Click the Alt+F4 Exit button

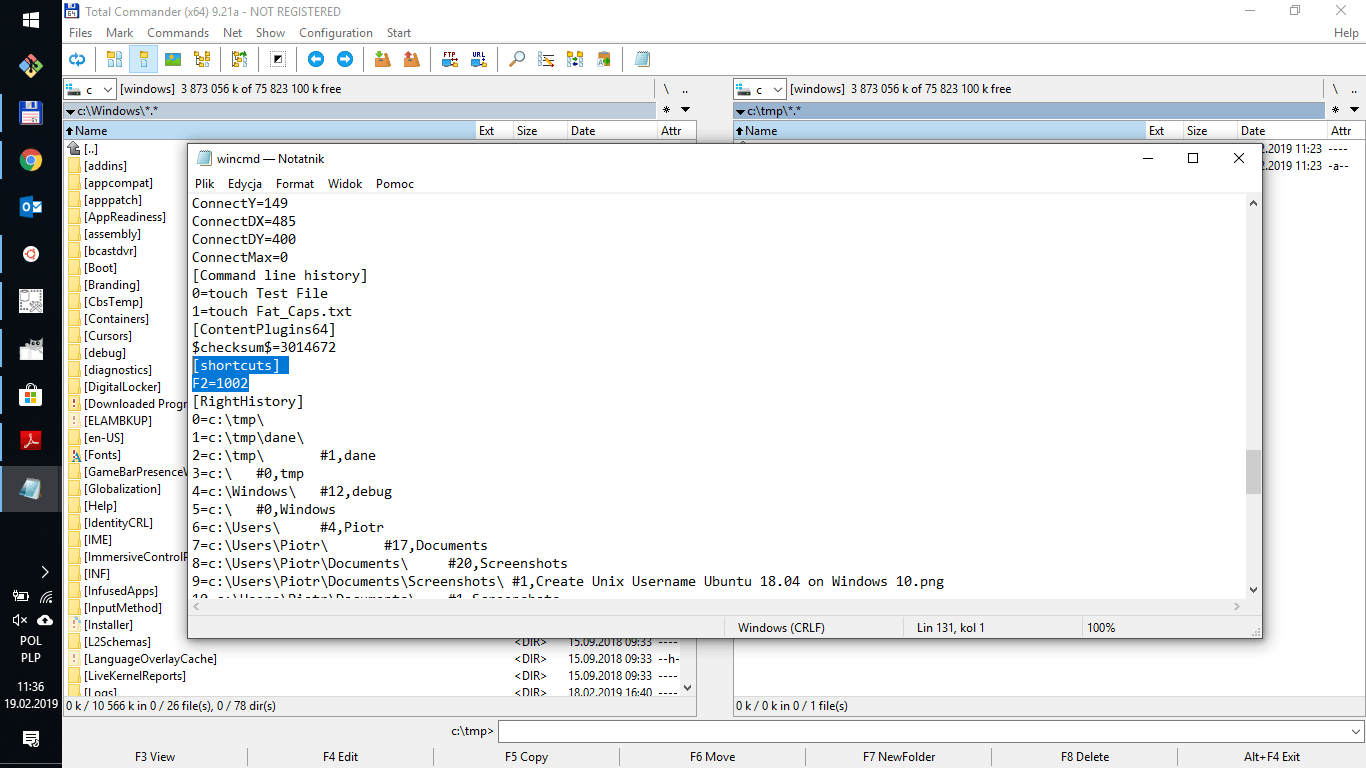coord(1272,757)
